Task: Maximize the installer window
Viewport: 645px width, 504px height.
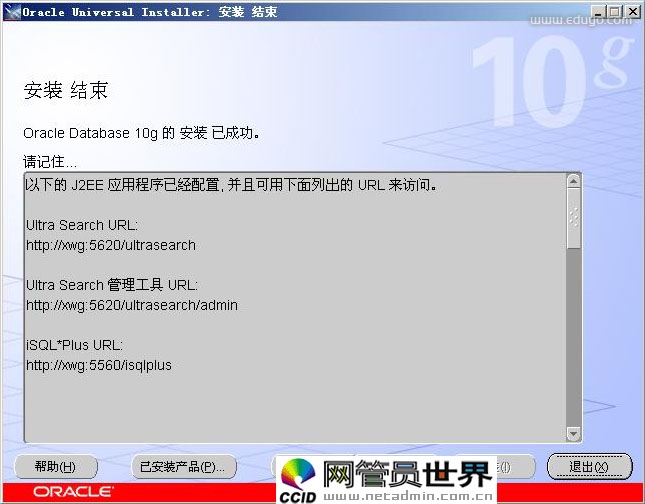Action: coord(617,11)
